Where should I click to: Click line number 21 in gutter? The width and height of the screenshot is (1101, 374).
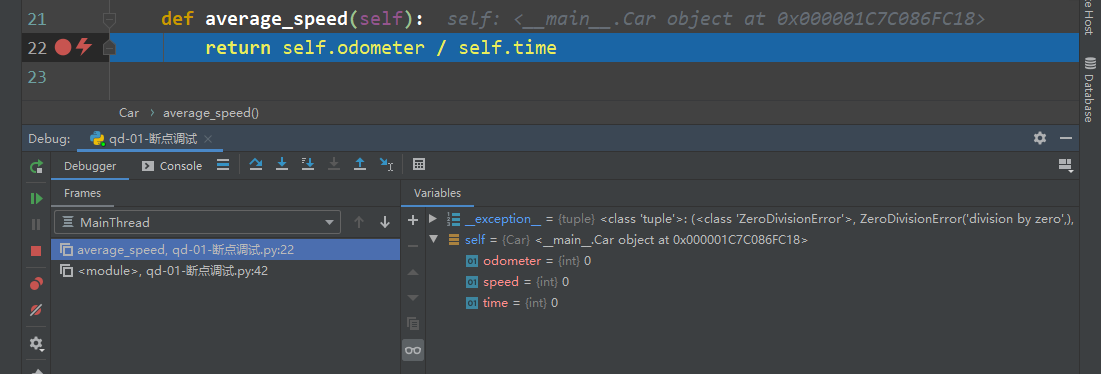click(x=37, y=20)
